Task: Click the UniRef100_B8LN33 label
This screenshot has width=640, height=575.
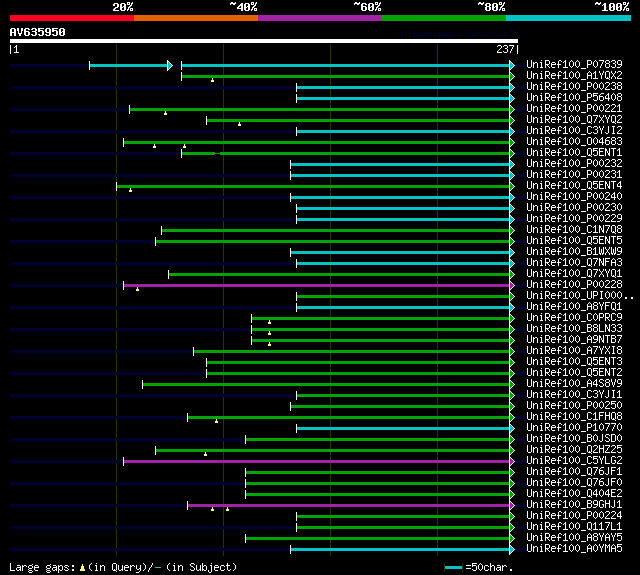Action: [x=574, y=329]
